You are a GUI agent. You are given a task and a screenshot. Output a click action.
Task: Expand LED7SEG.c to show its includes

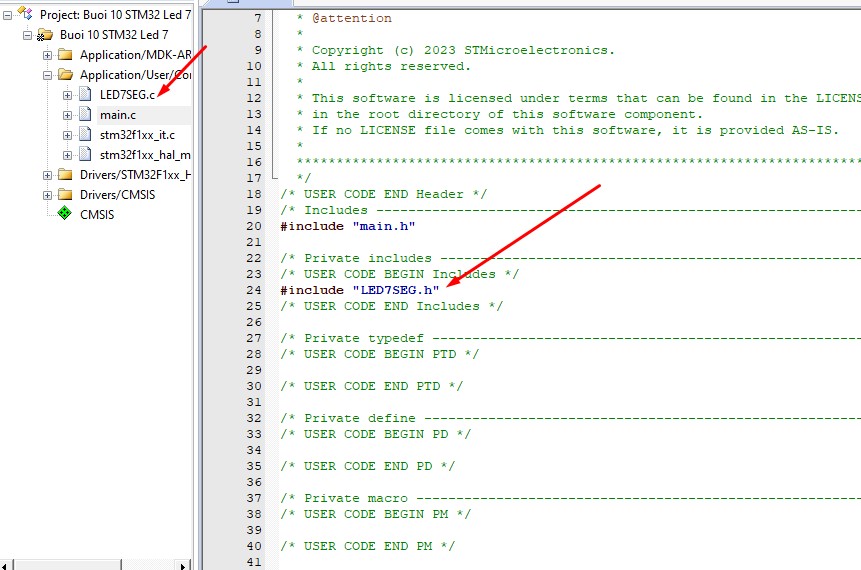(67, 95)
